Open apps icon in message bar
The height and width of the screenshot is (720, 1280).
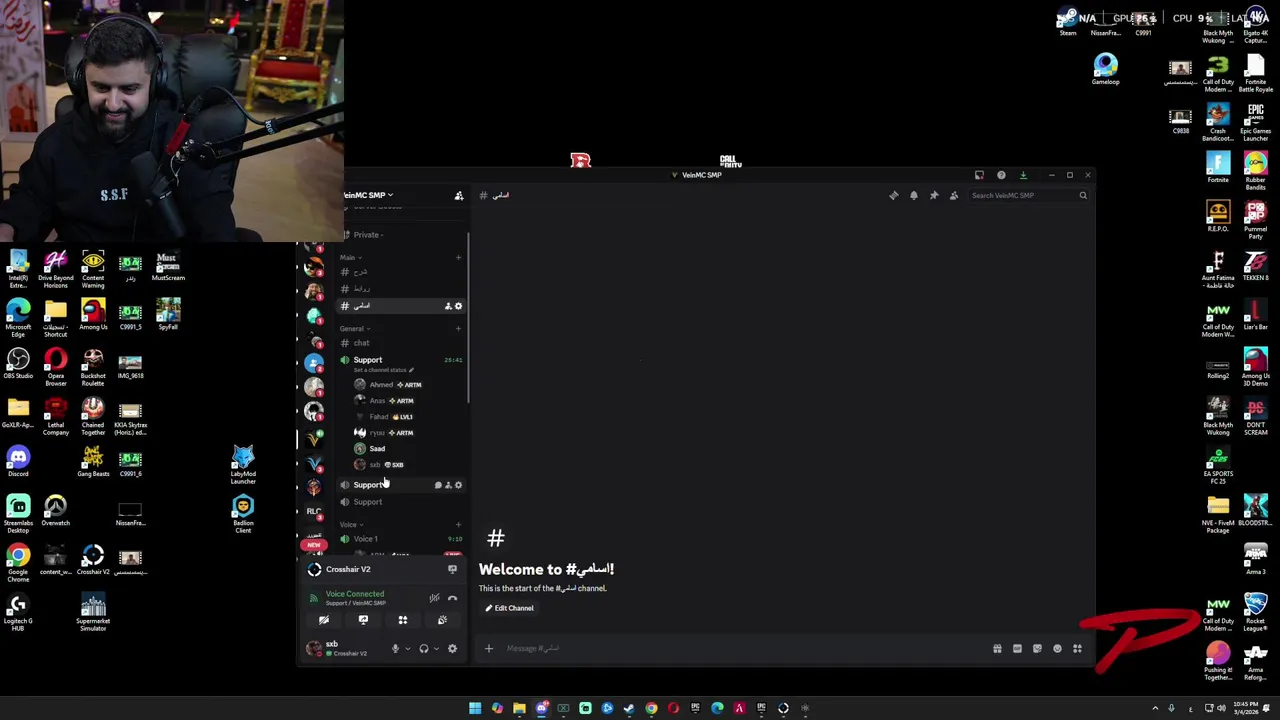click(1077, 649)
